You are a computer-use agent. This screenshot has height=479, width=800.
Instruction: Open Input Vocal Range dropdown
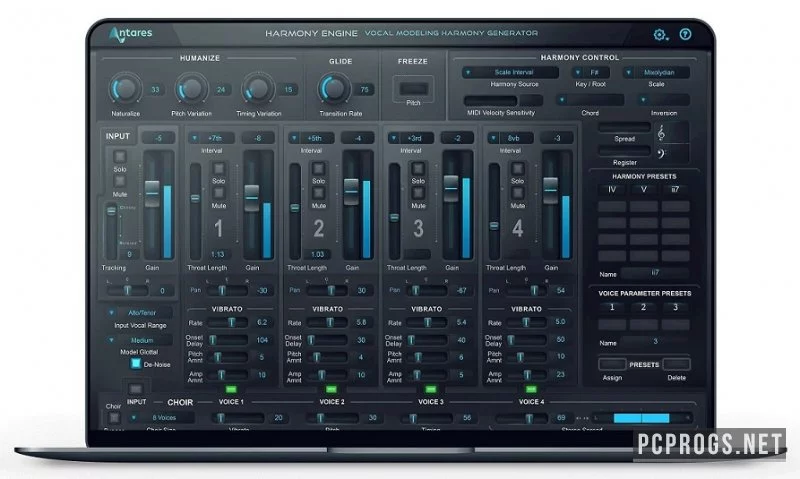click(x=139, y=313)
